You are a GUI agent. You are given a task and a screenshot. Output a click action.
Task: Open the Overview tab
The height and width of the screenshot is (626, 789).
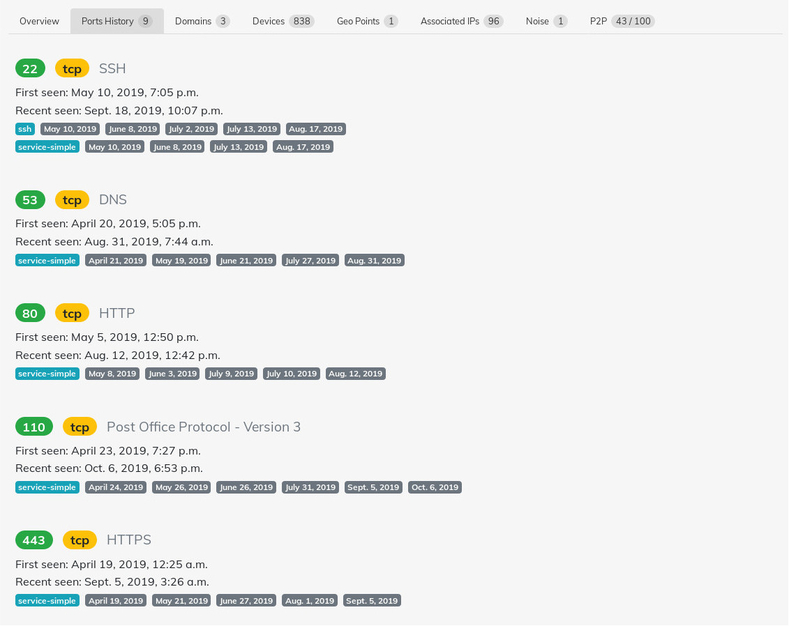point(39,21)
